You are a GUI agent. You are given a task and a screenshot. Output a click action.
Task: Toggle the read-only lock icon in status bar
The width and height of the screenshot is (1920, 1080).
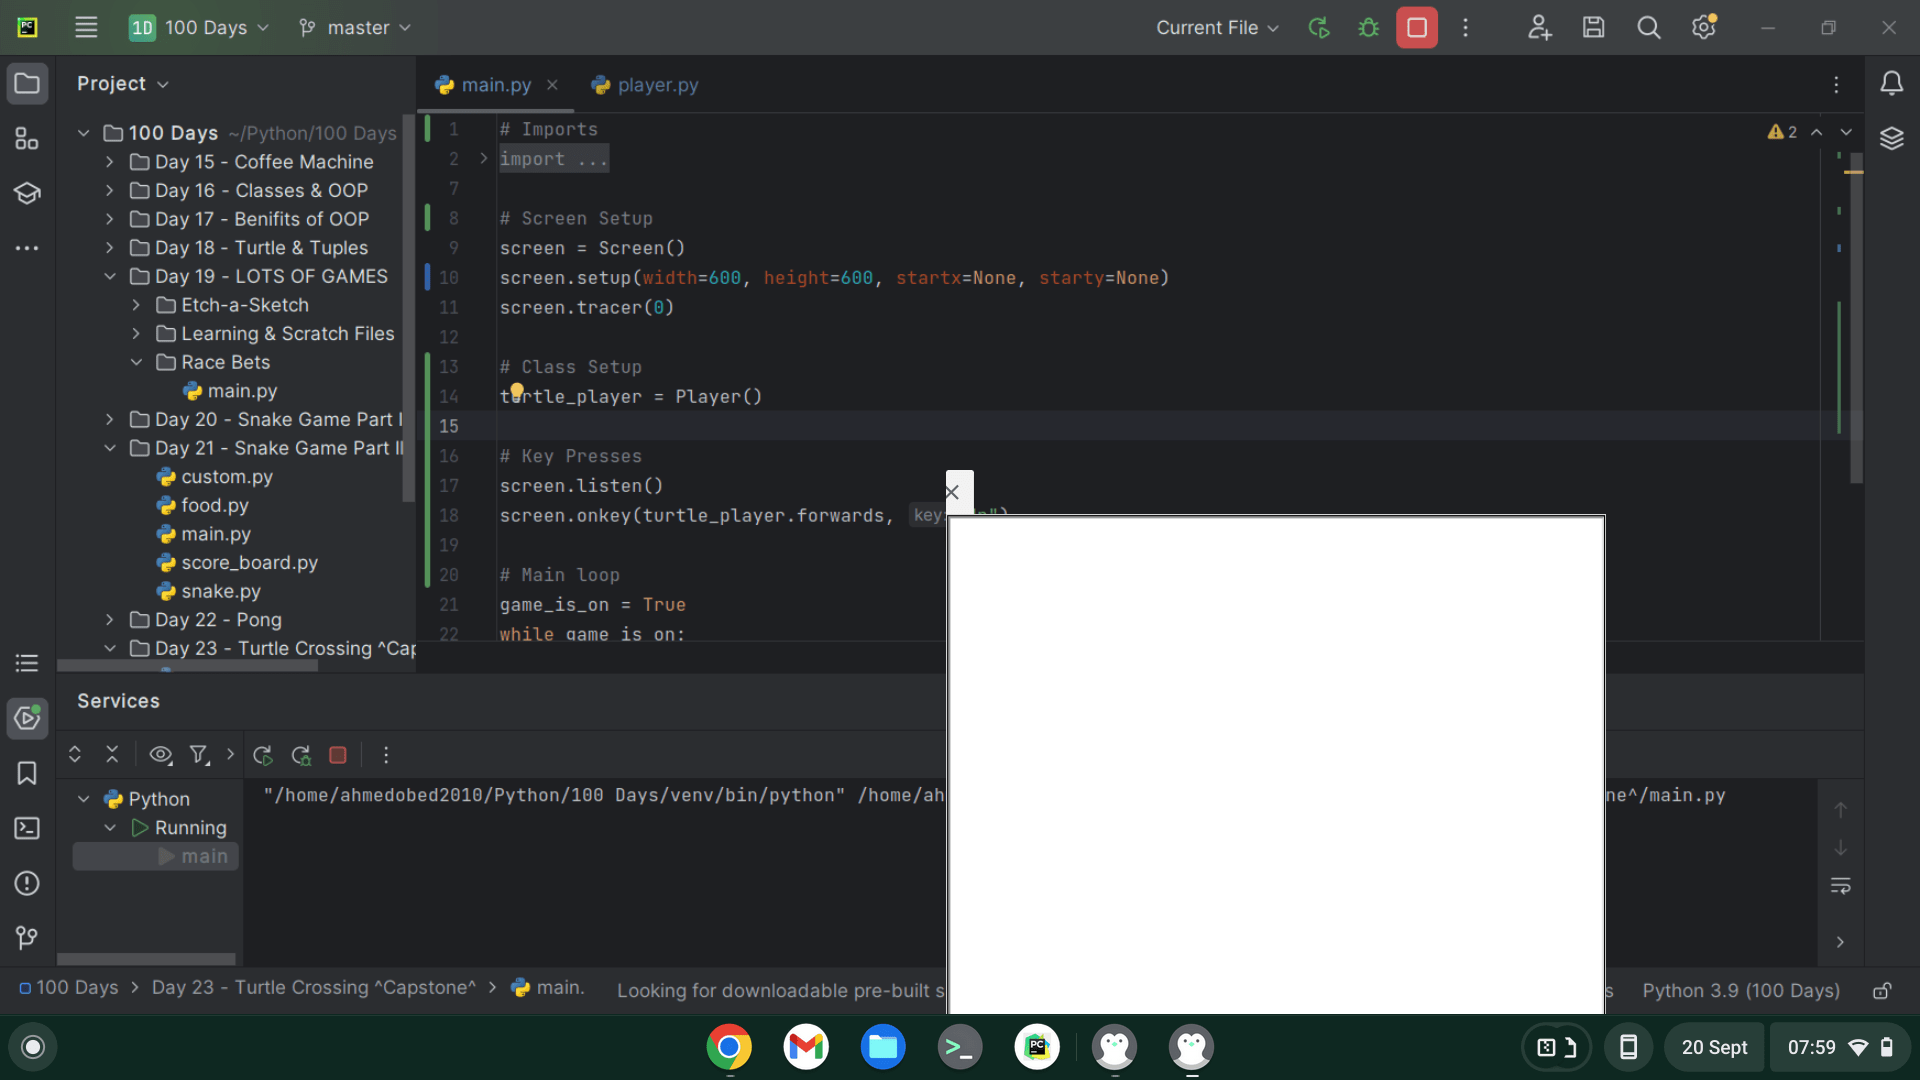tap(1882, 990)
